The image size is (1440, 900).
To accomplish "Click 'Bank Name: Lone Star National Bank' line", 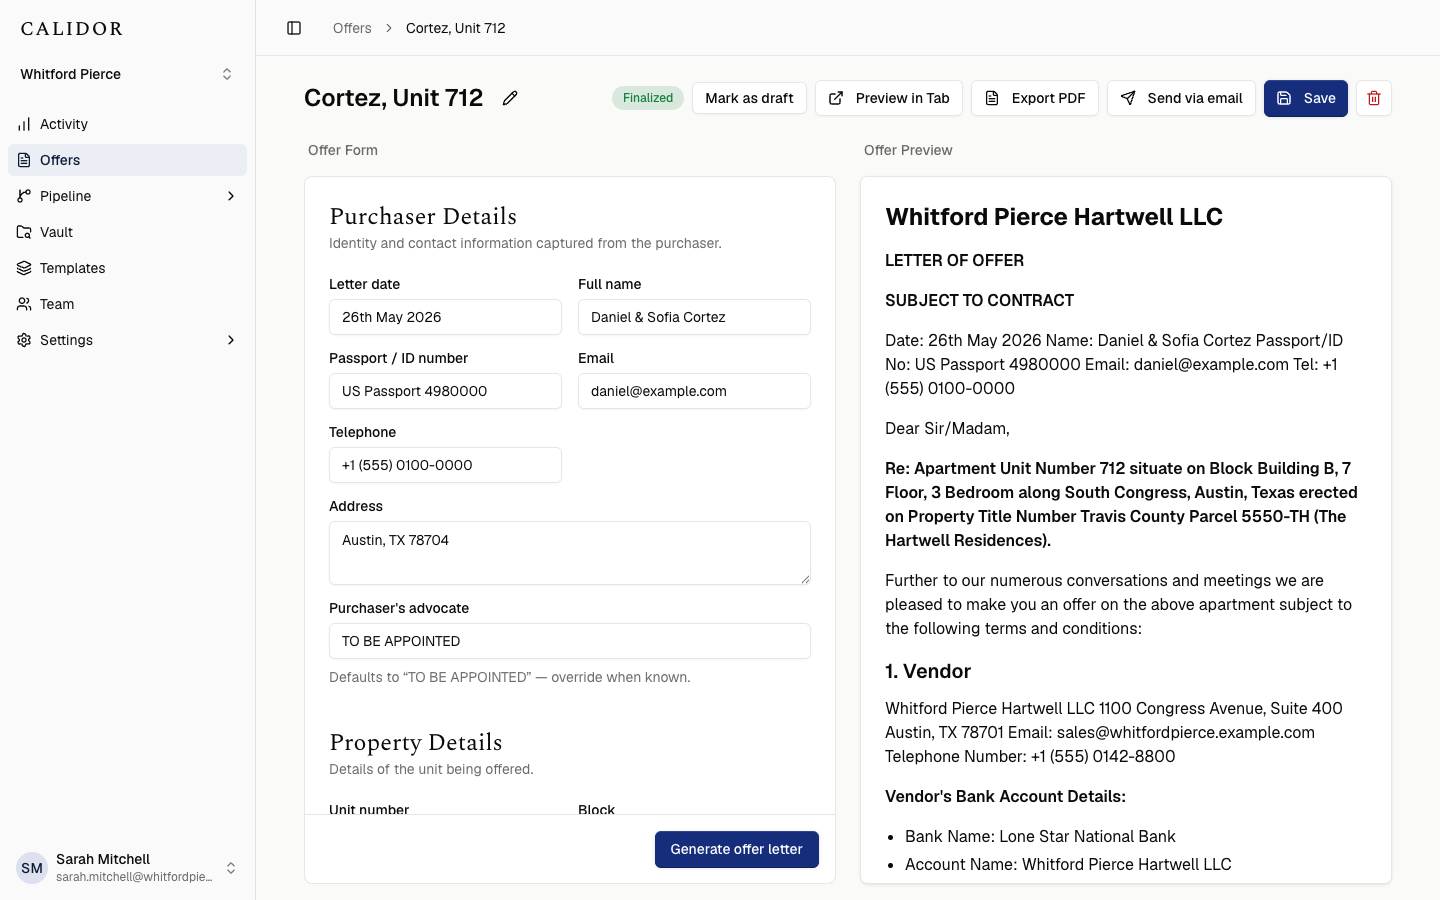I will pyautogui.click(x=1040, y=836).
